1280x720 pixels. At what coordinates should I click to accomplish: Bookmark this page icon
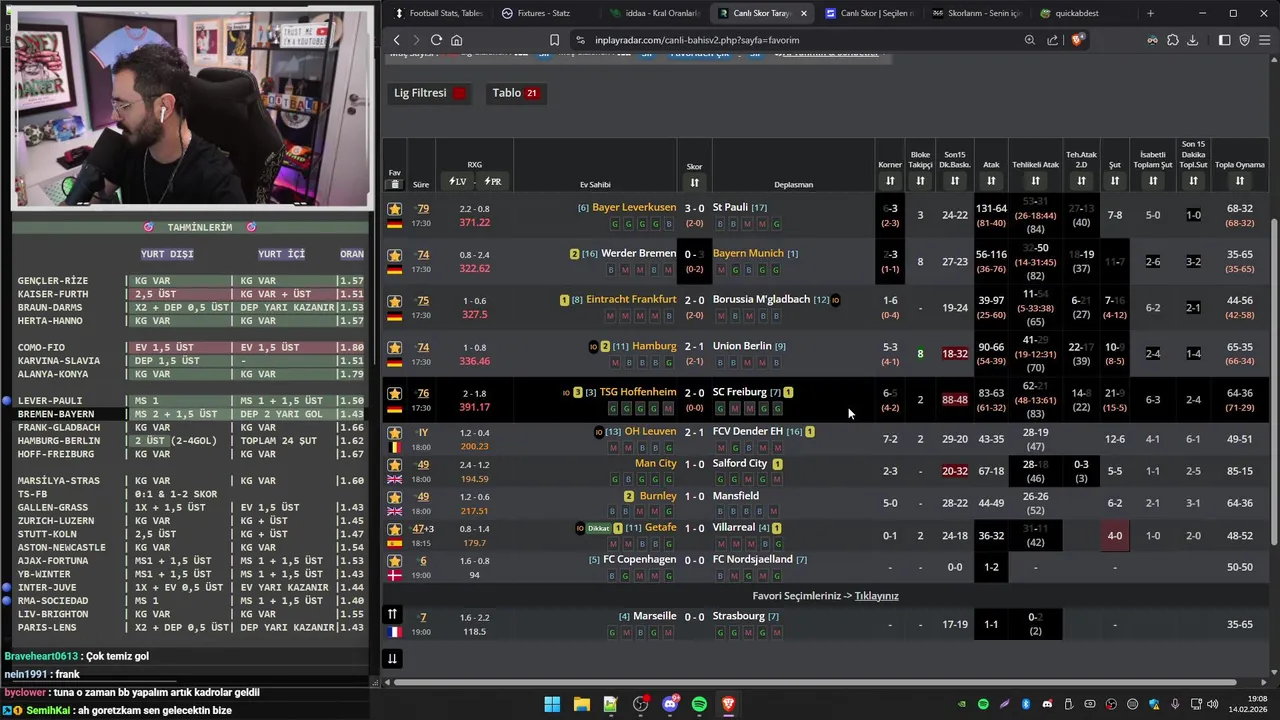pos(554,40)
